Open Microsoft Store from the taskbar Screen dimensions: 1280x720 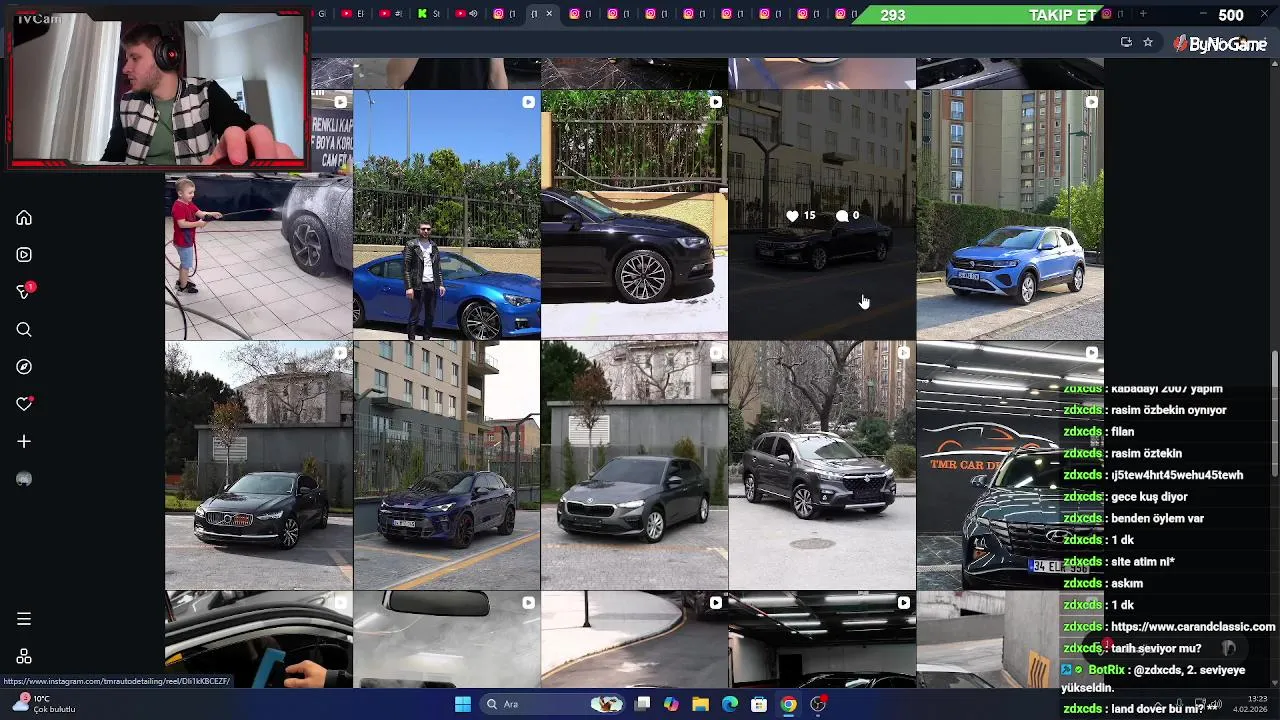[759, 704]
